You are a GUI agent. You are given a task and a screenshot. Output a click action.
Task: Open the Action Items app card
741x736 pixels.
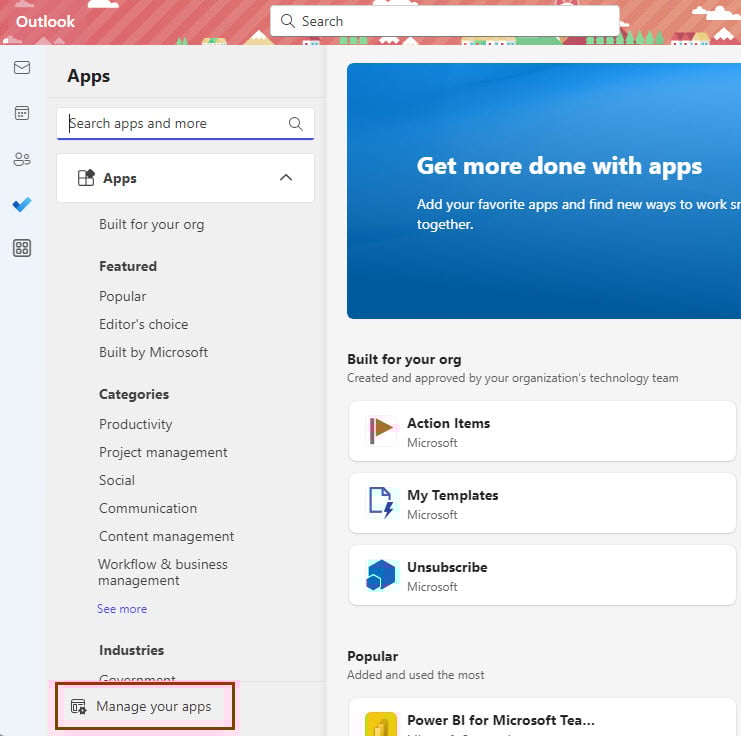coord(542,431)
